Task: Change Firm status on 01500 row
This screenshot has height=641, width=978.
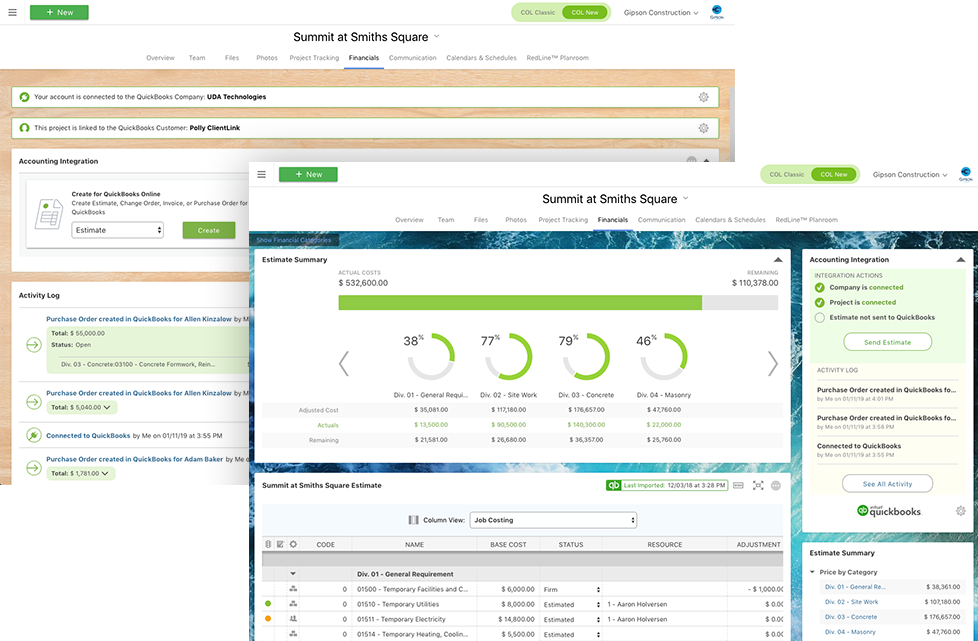Action: click(x=571, y=589)
